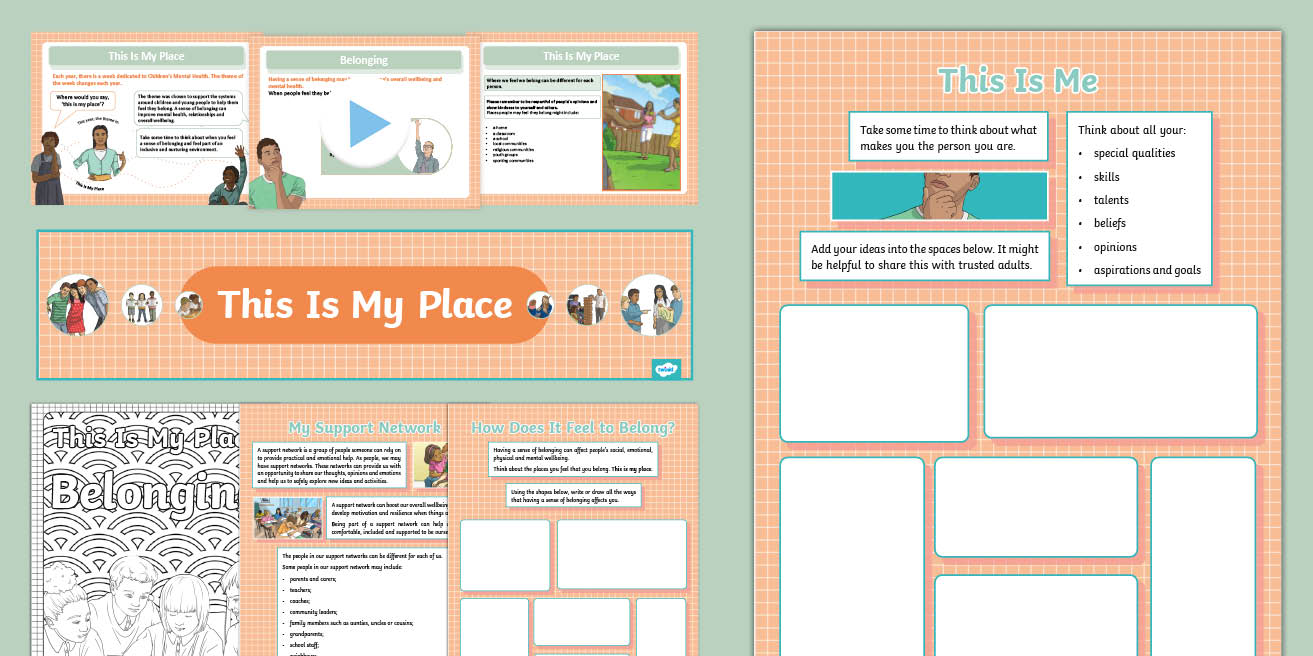This screenshot has height=656, width=1313.
Task: Select the 'skills' bullet
Action: pos(1106,177)
